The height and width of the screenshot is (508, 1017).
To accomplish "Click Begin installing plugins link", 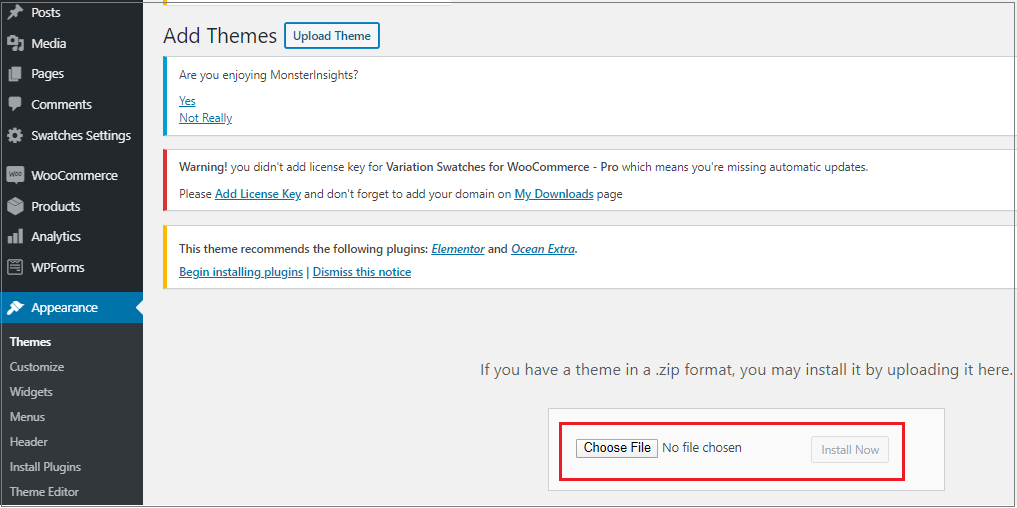I will 241,272.
